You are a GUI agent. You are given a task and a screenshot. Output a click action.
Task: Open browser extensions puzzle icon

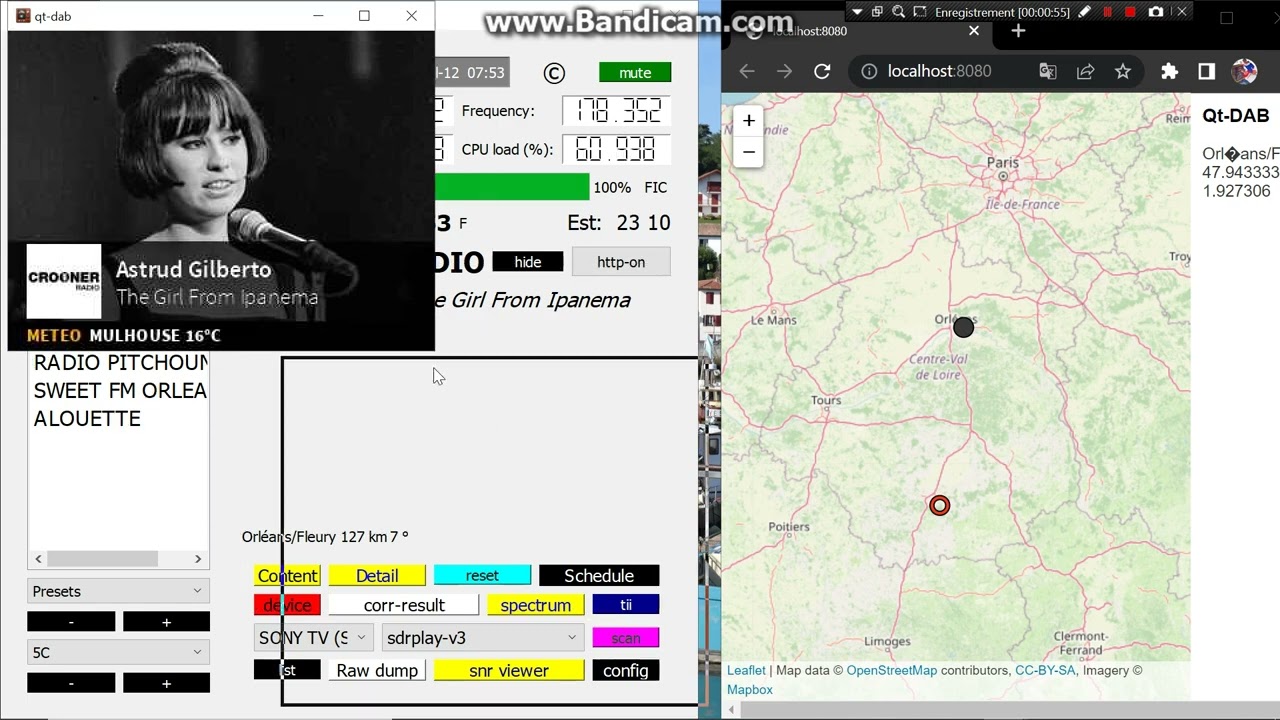click(1169, 71)
